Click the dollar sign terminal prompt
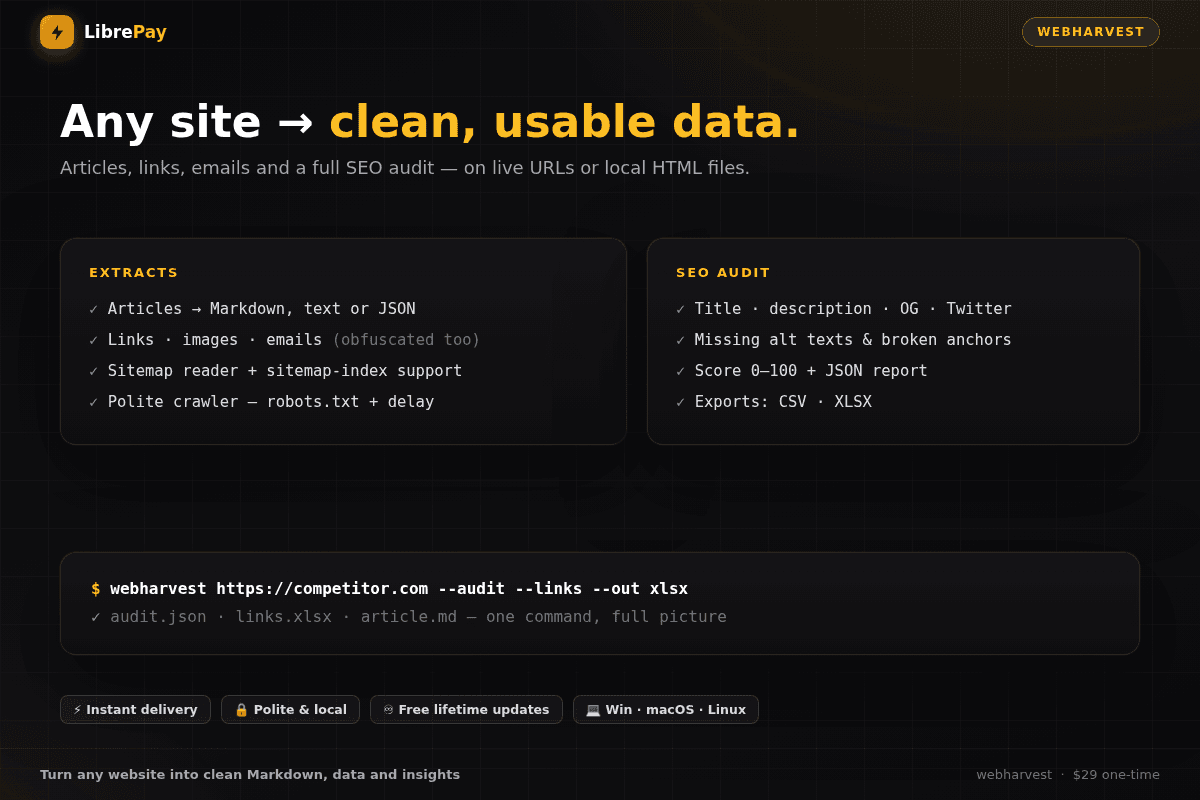This screenshot has height=800, width=1200. (96, 589)
